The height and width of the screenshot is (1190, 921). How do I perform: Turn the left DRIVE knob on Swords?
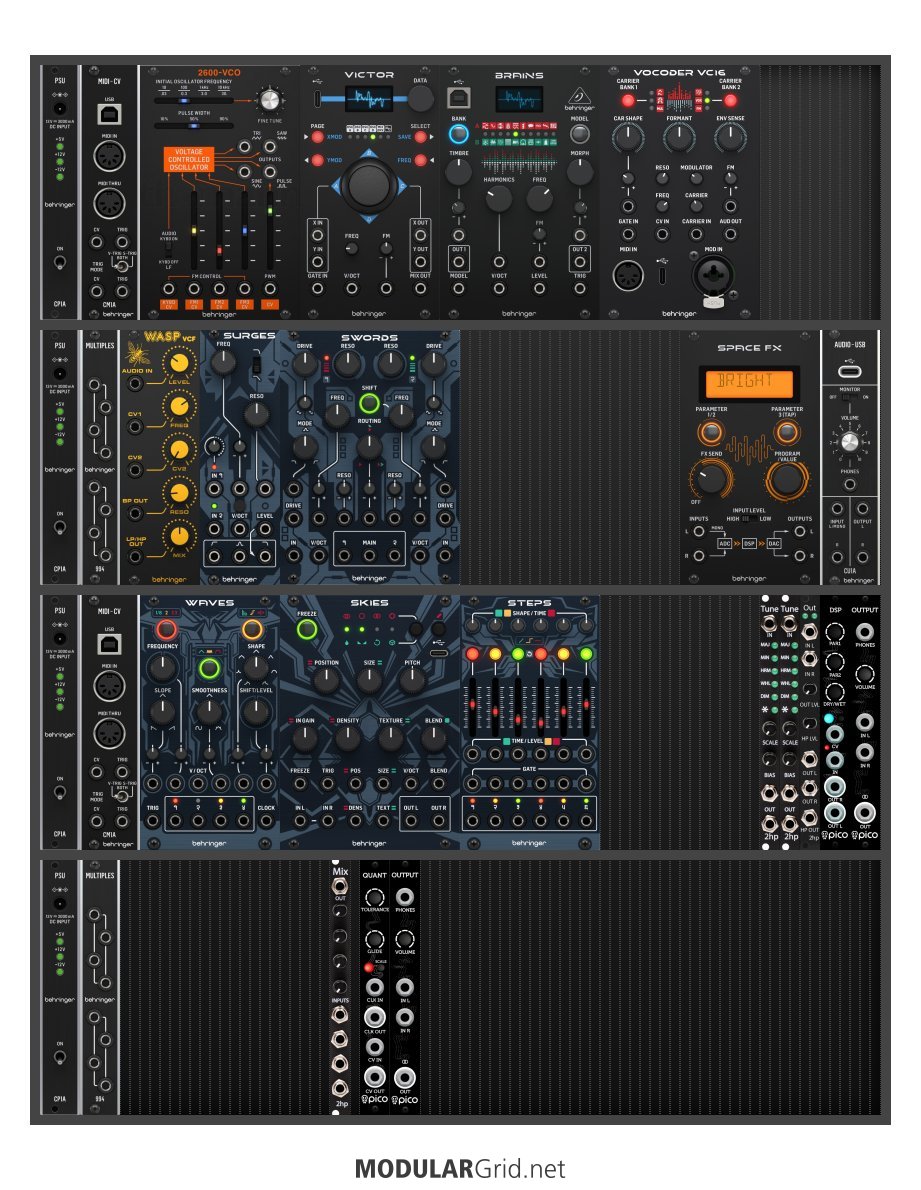tap(304, 364)
